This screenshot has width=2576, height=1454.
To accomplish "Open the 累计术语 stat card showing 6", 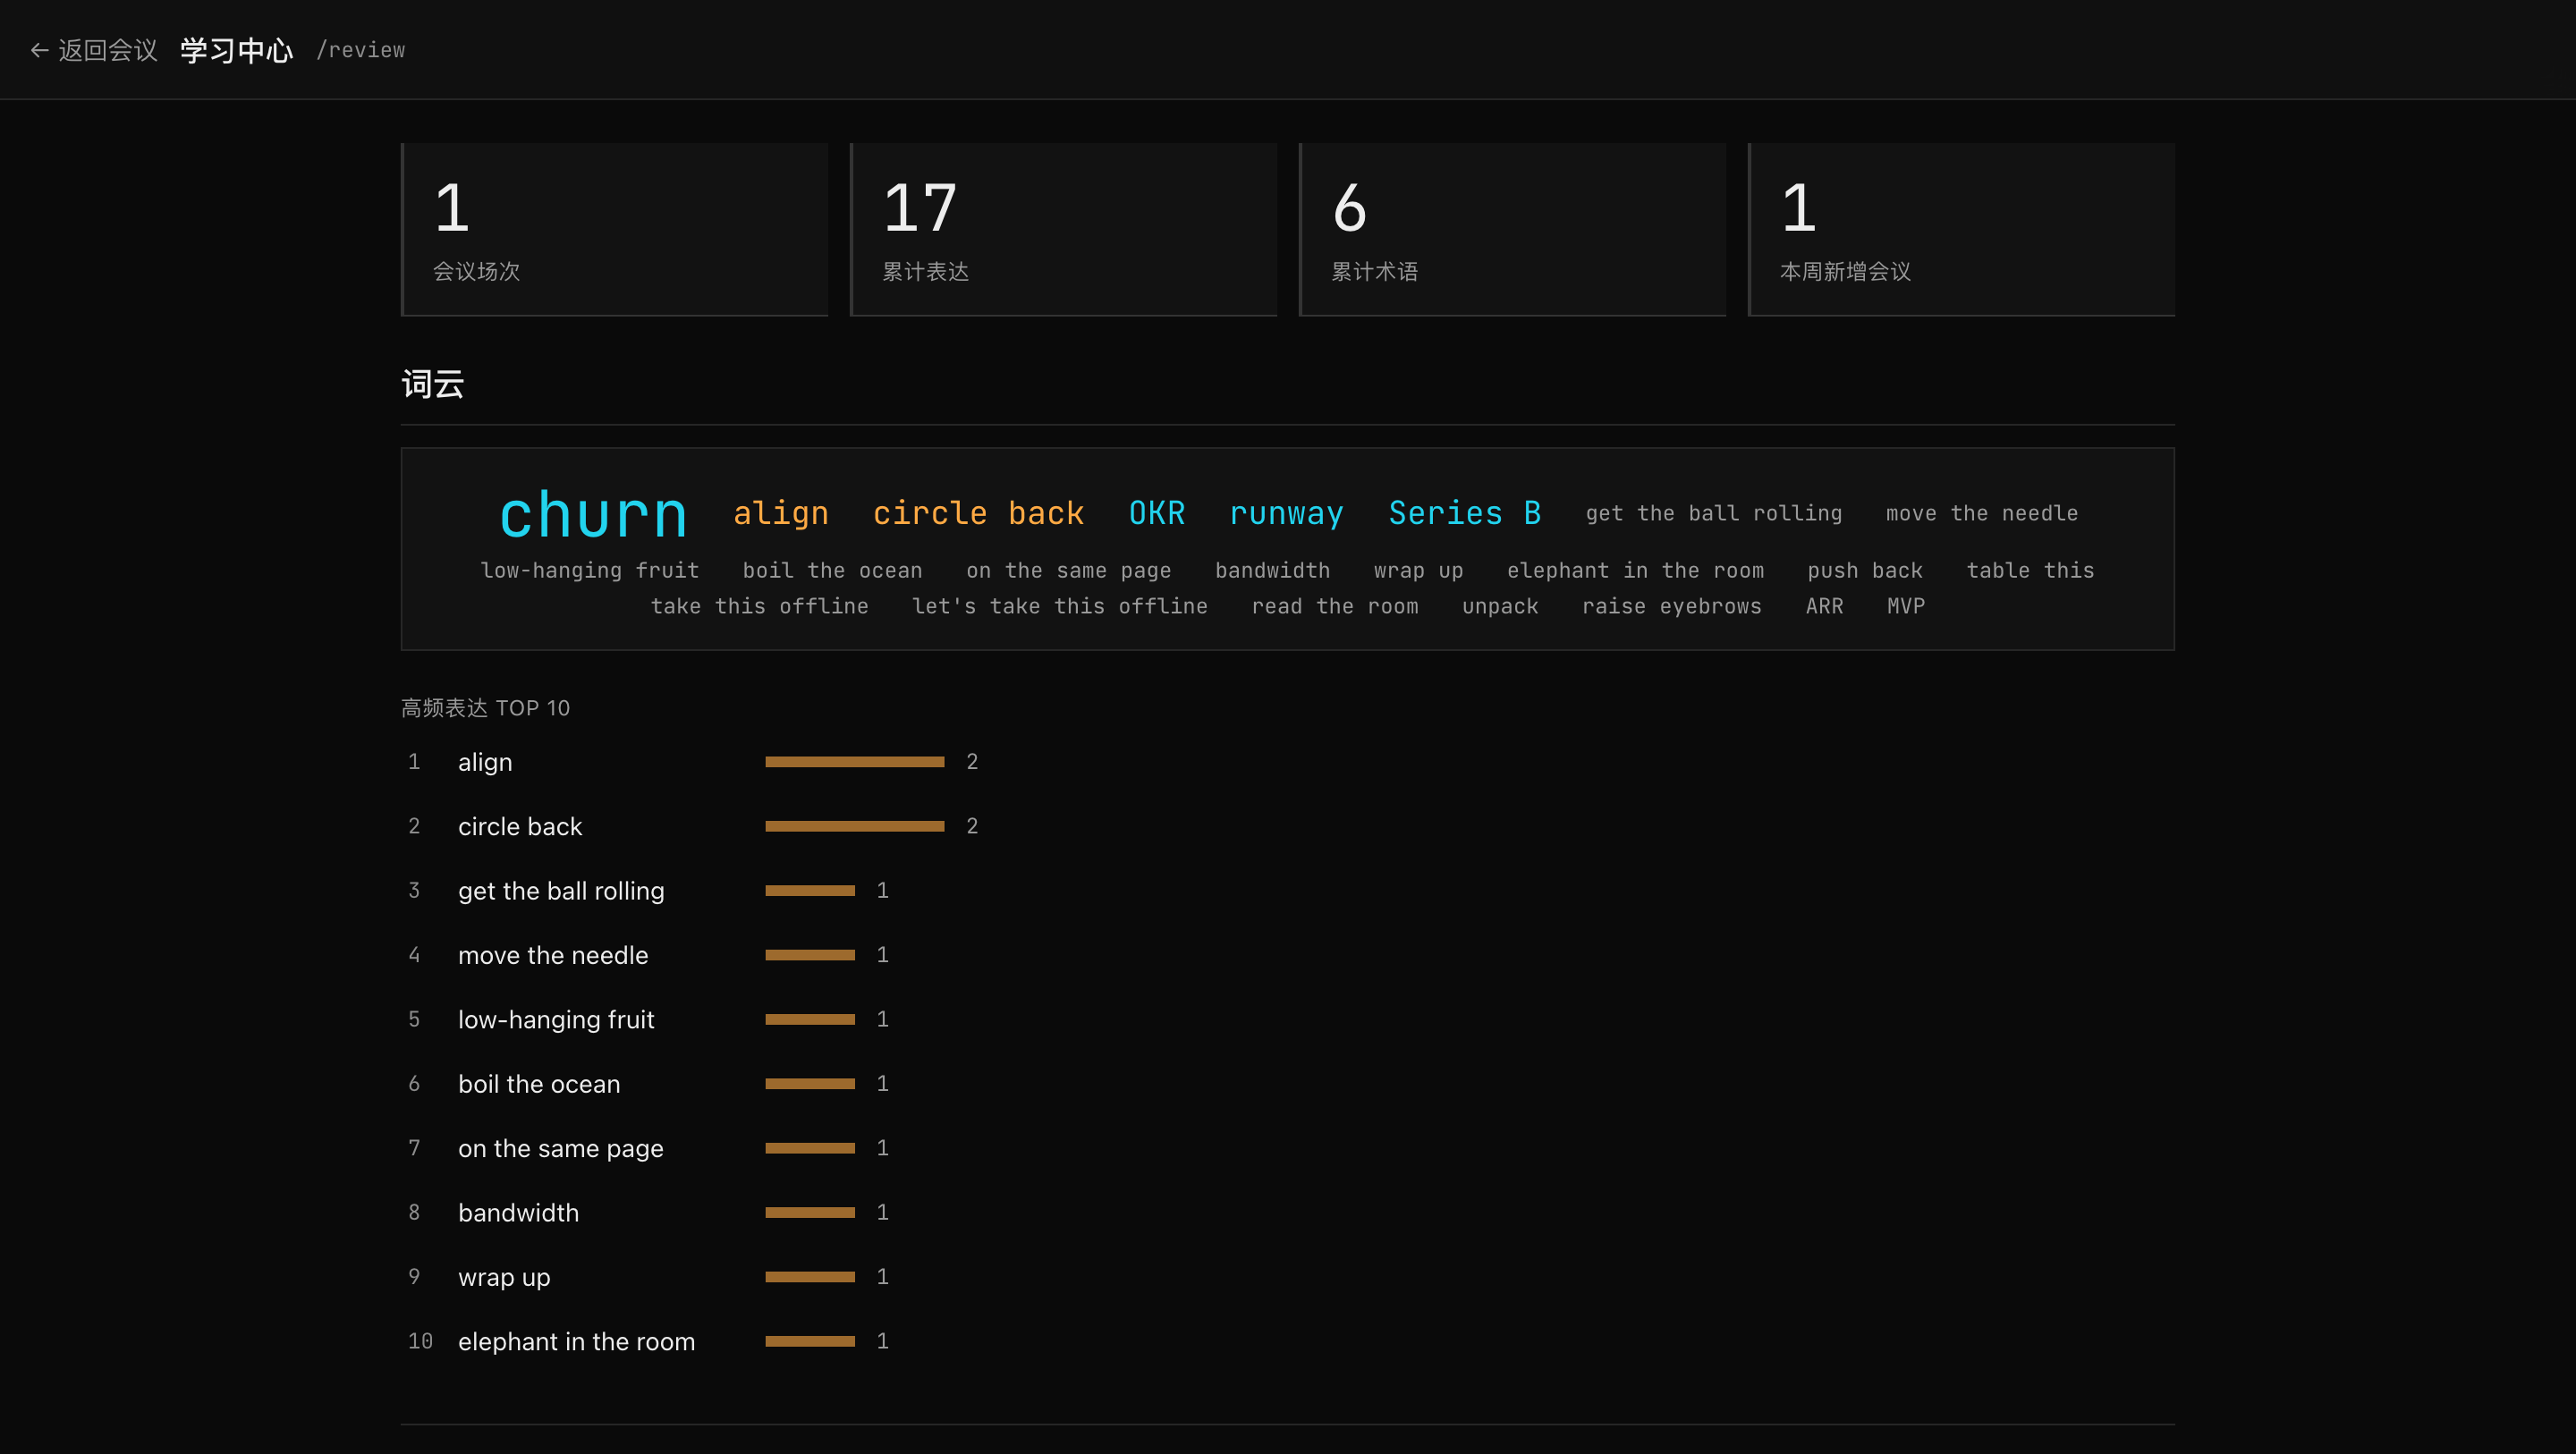I will coord(1512,230).
